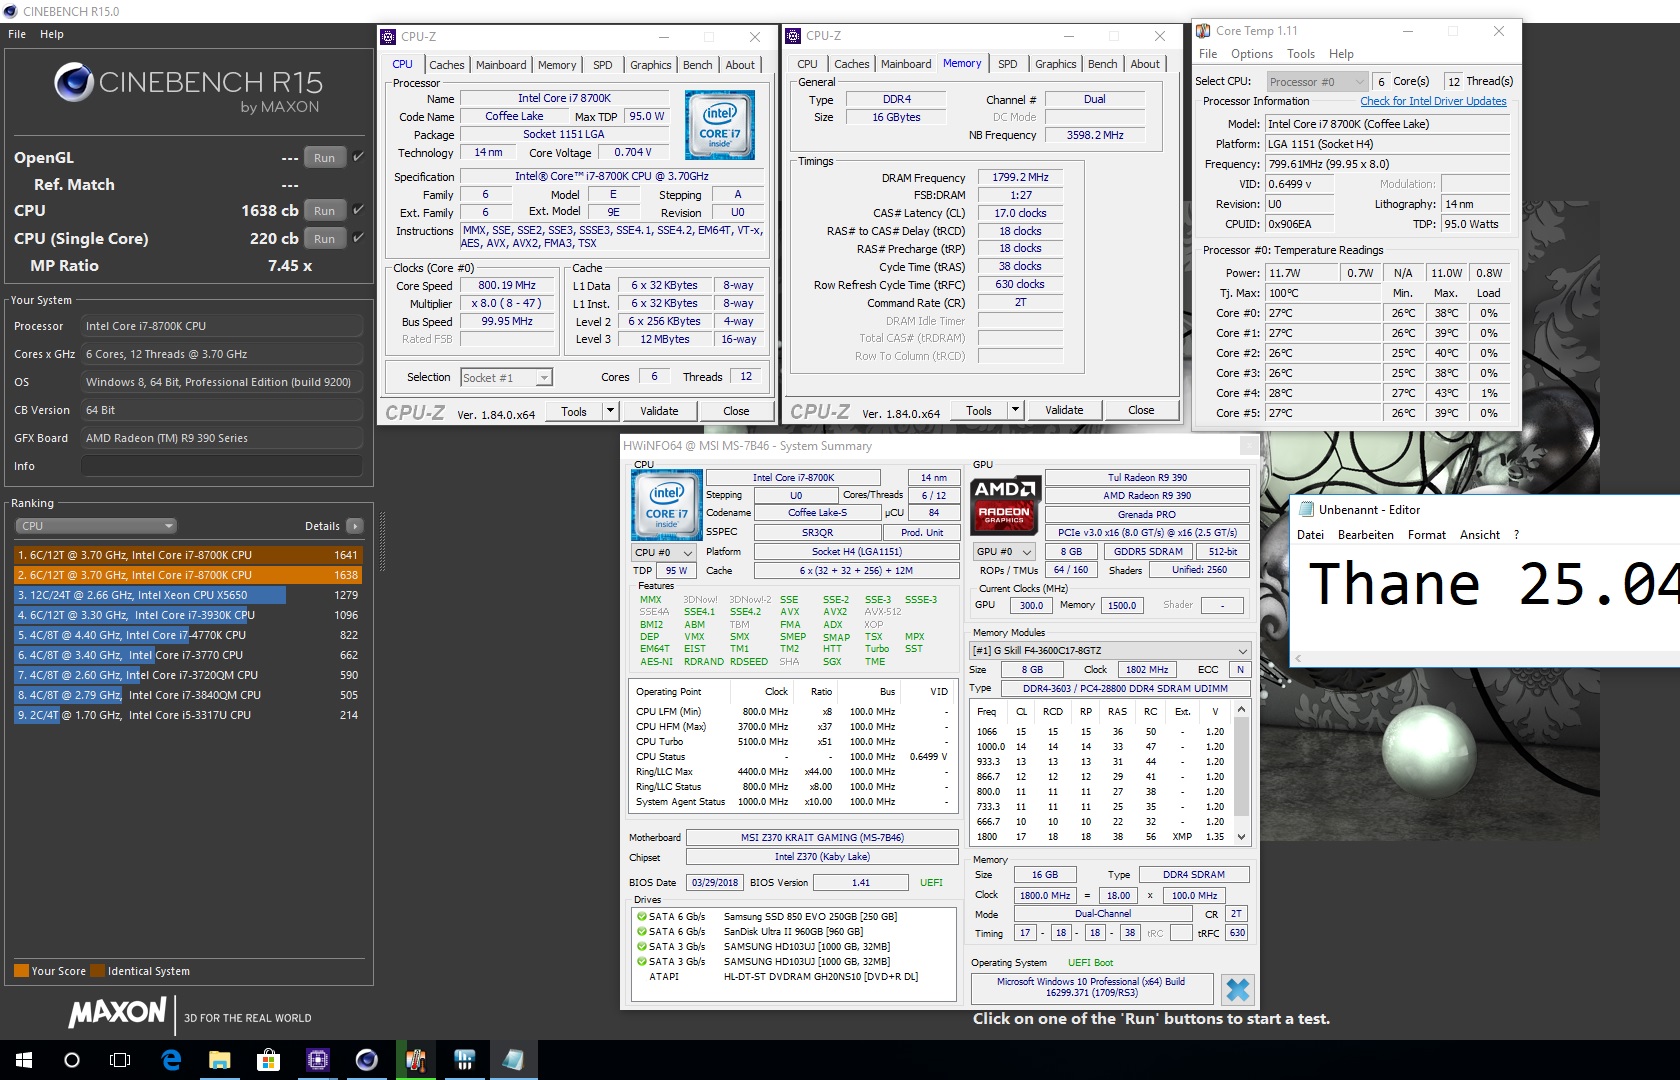Open the Bench tab in first CPU-Z window
The width and height of the screenshot is (1680, 1080).
click(x=698, y=65)
